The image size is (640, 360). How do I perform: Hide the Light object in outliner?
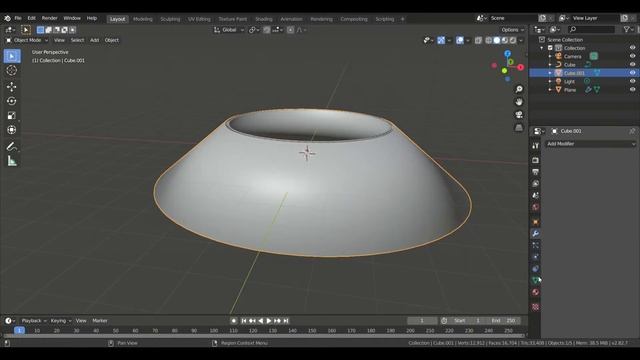tap(632, 81)
